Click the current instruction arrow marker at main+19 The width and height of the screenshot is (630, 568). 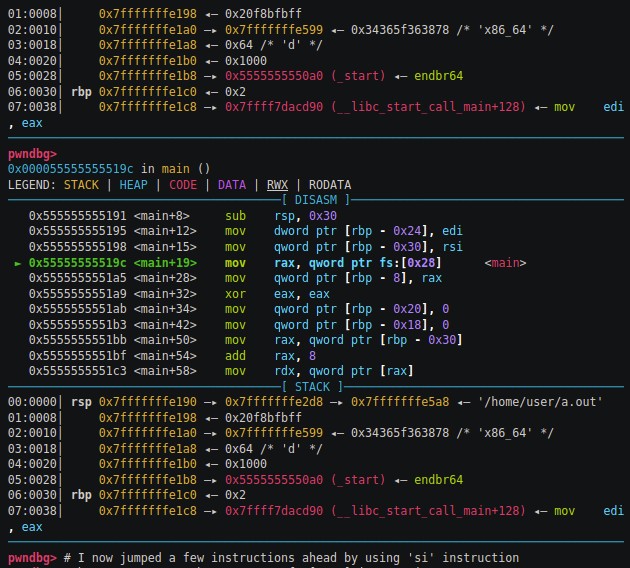coord(18,263)
